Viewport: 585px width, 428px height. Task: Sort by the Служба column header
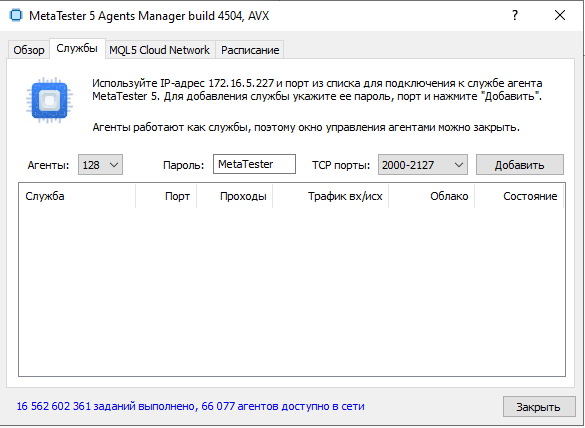(x=77, y=196)
